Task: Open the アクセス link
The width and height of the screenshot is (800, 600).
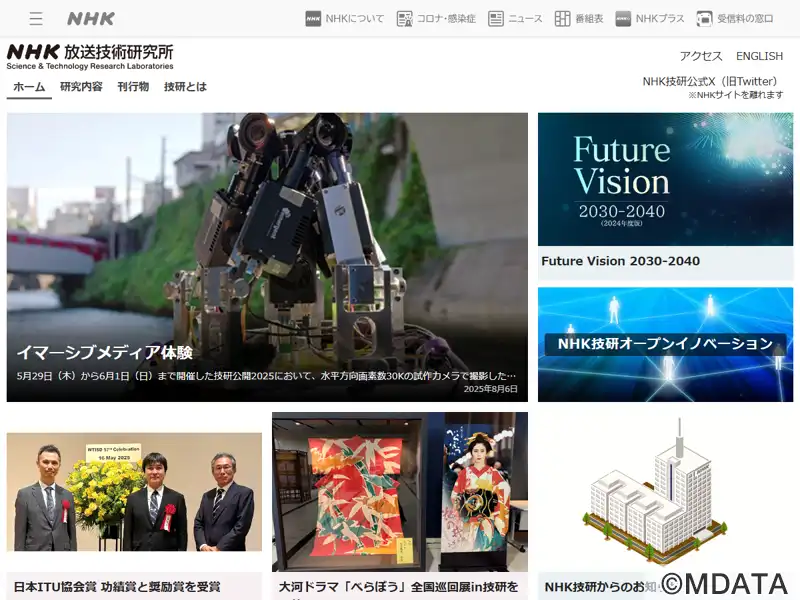Action: coord(701,56)
